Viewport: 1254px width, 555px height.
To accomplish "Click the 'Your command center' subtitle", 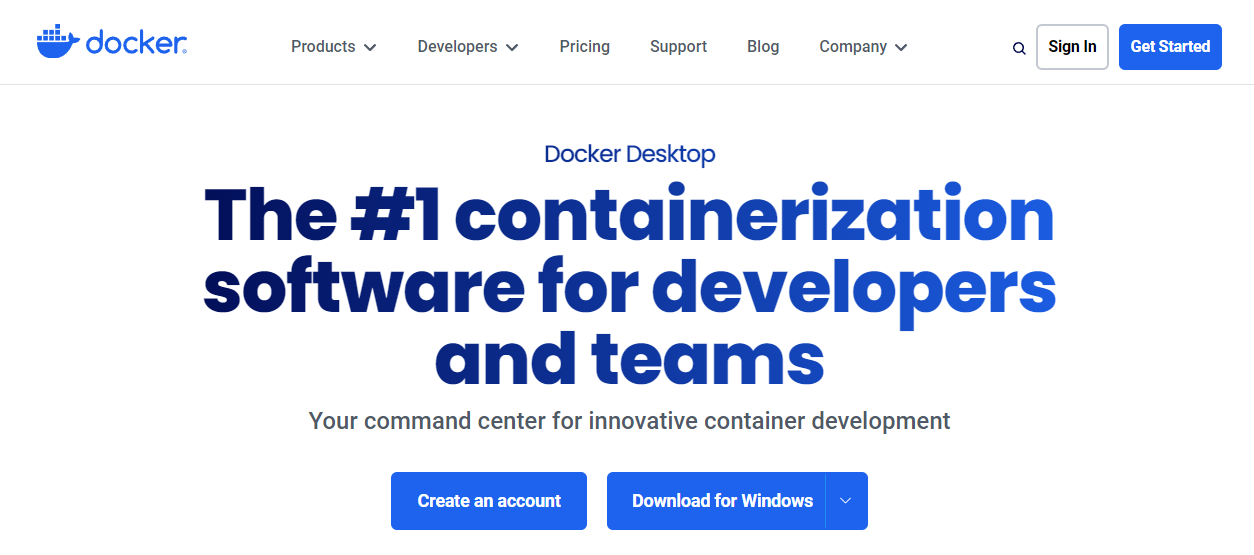I will (630, 421).
